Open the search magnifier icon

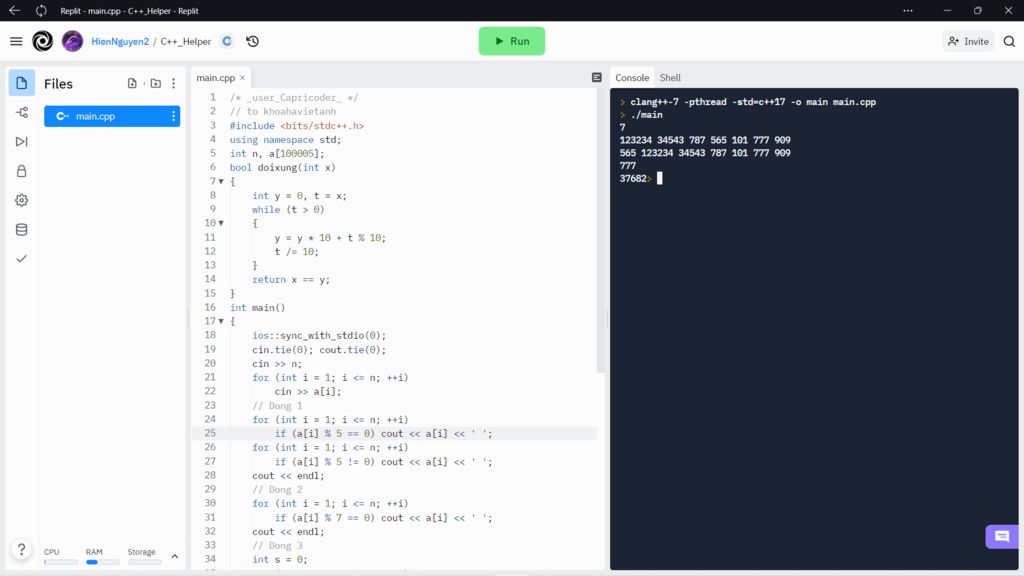1009,41
